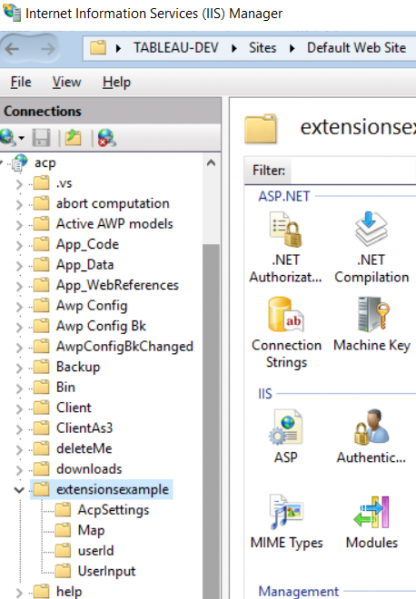Open the Modules feature icon
416x599 pixels.
[371, 512]
